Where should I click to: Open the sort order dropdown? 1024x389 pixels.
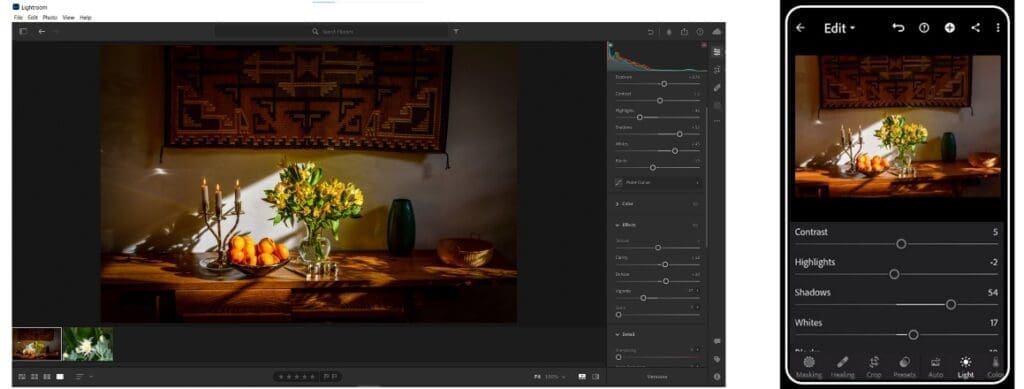84,377
